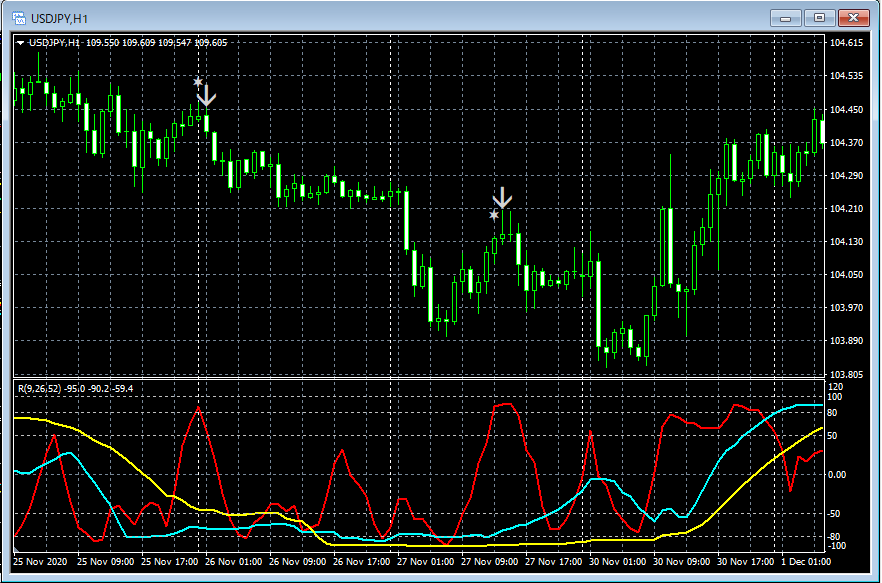Select the down arrow signal near 27 Nov 09:00
882x583 pixels.
[x=502, y=198]
